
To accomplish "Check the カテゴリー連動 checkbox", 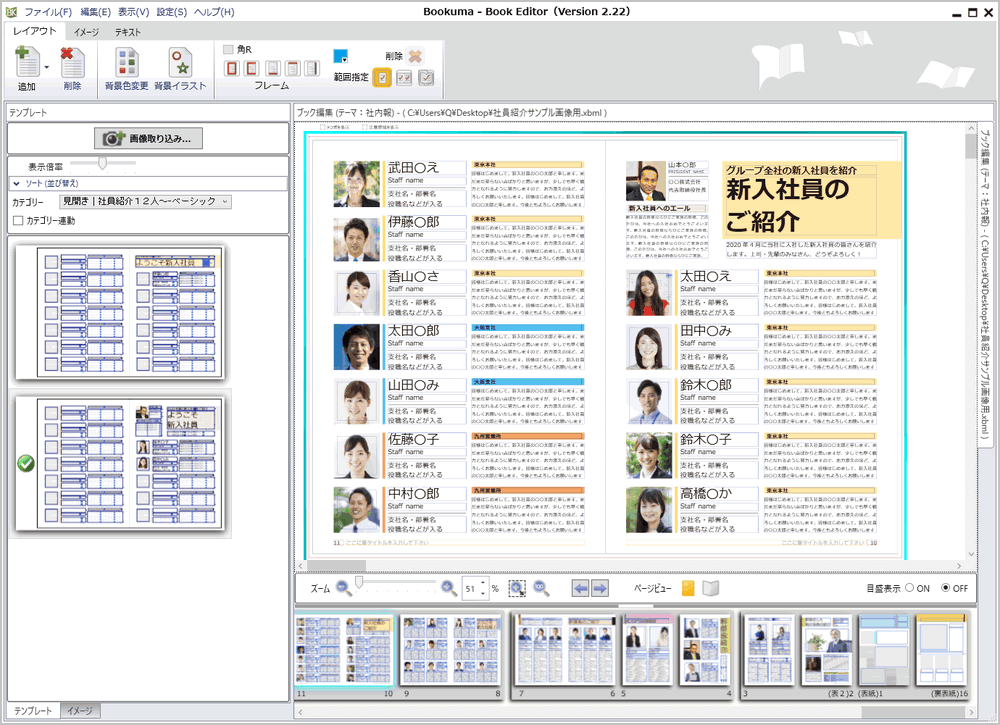I will click(18, 220).
